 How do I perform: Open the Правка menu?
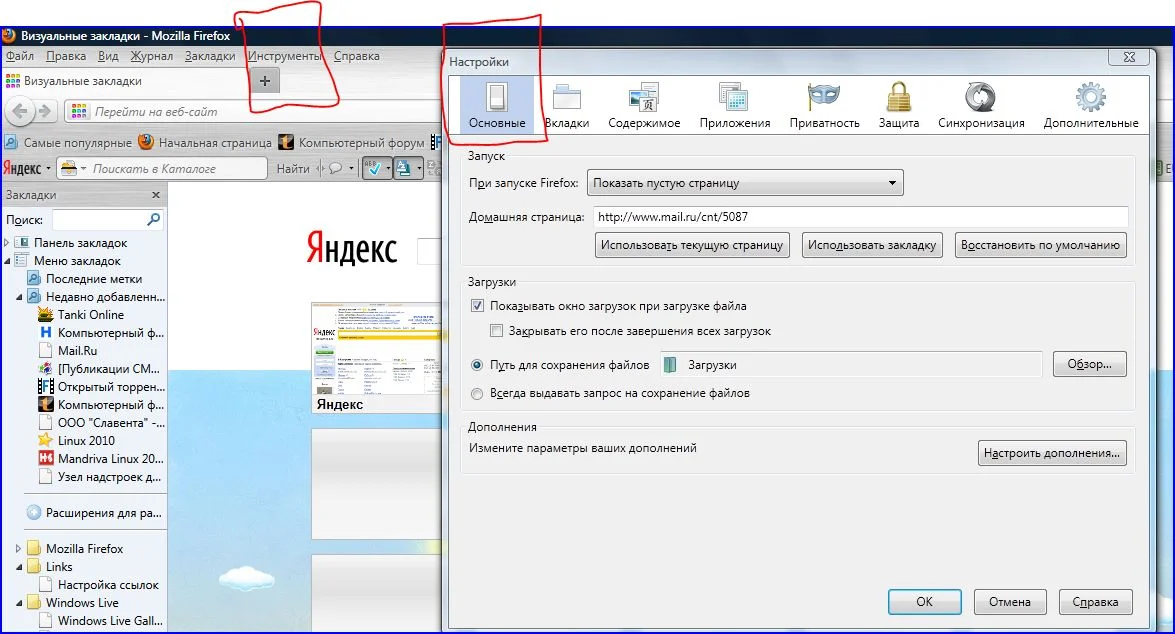tap(66, 56)
